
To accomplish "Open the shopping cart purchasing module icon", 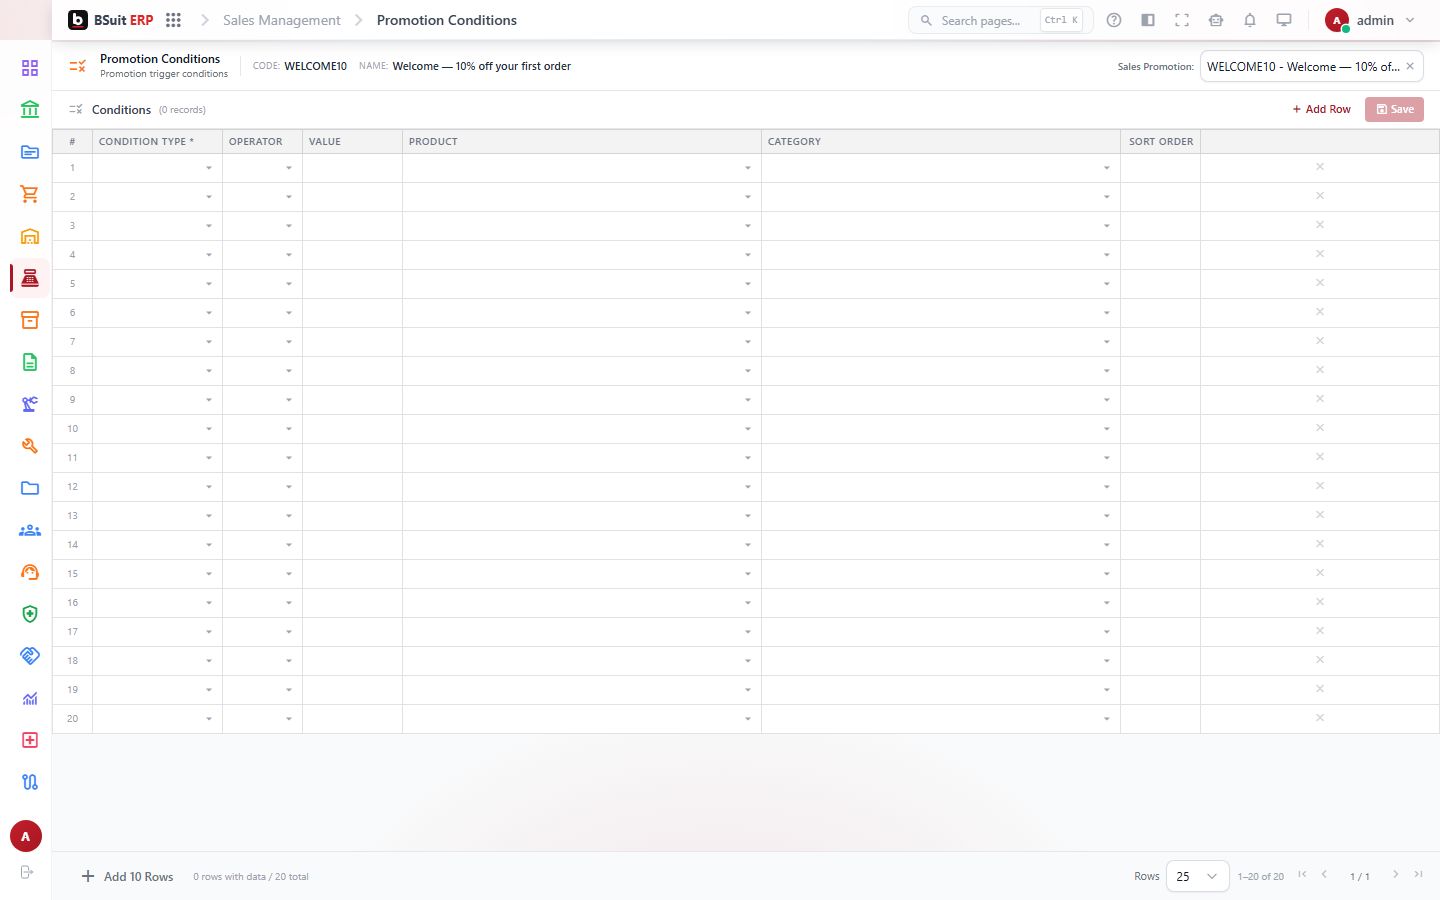I will (x=30, y=194).
